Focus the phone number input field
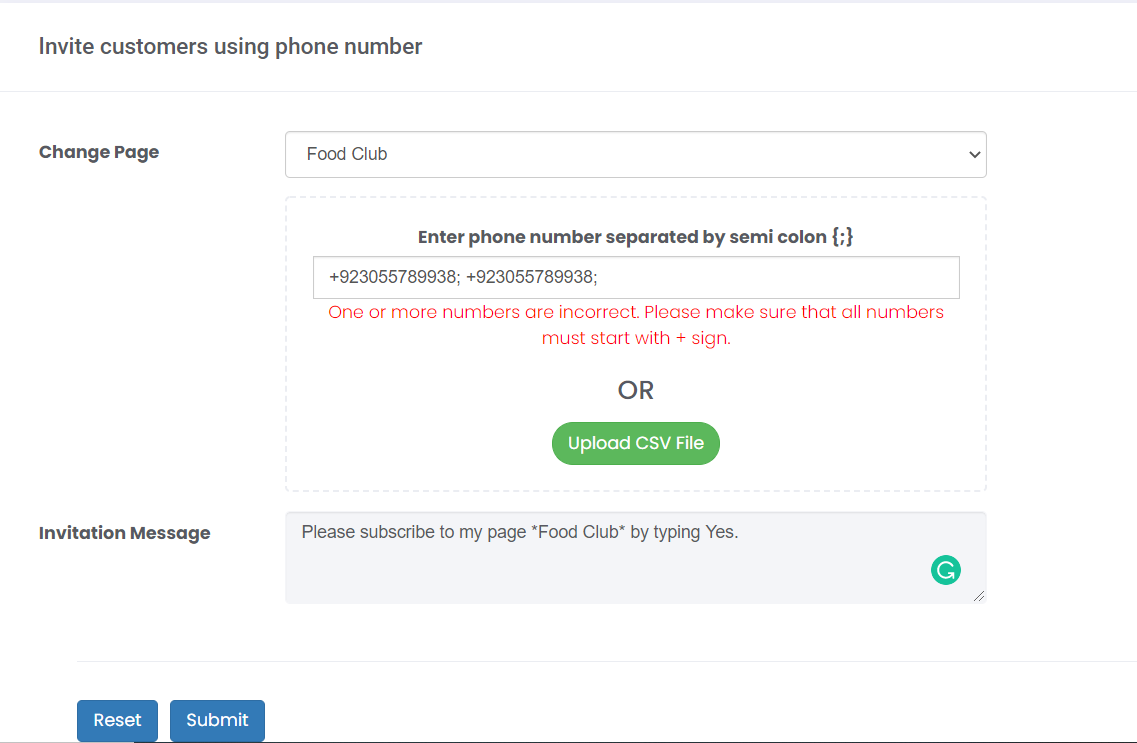 [x=635, y=277]
